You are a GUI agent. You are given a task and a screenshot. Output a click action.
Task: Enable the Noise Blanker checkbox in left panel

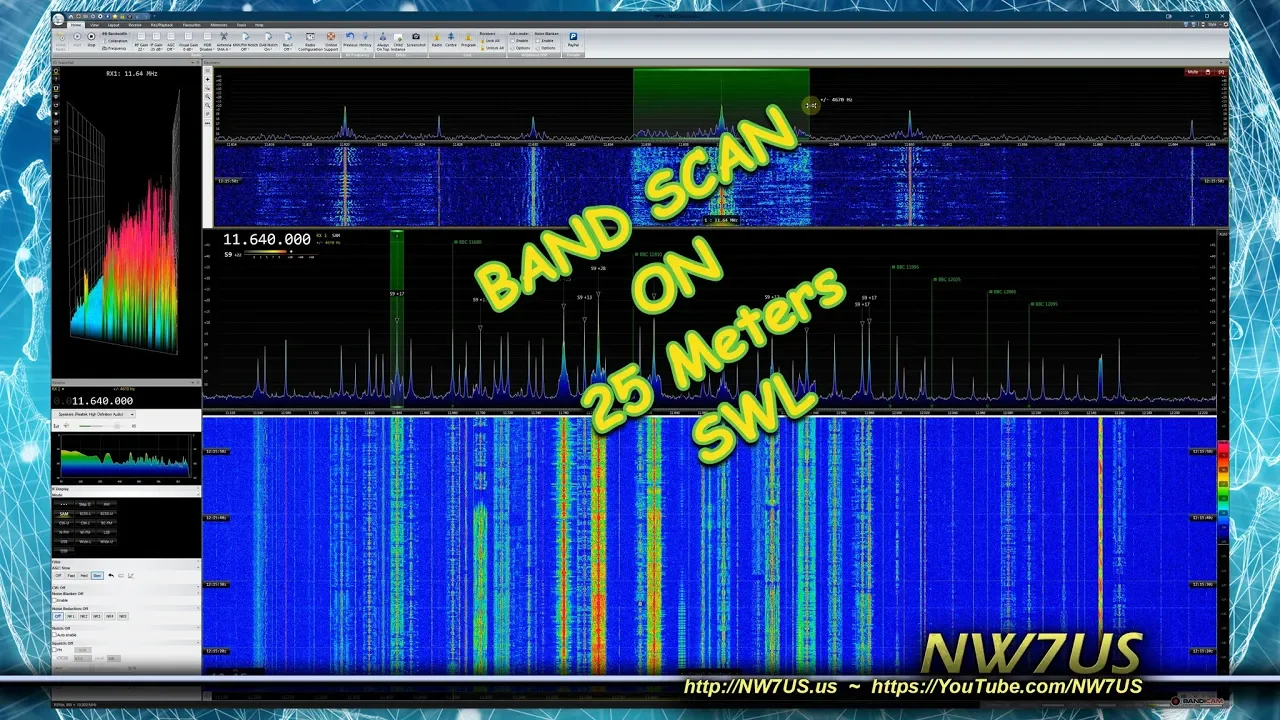pos(55,600)
